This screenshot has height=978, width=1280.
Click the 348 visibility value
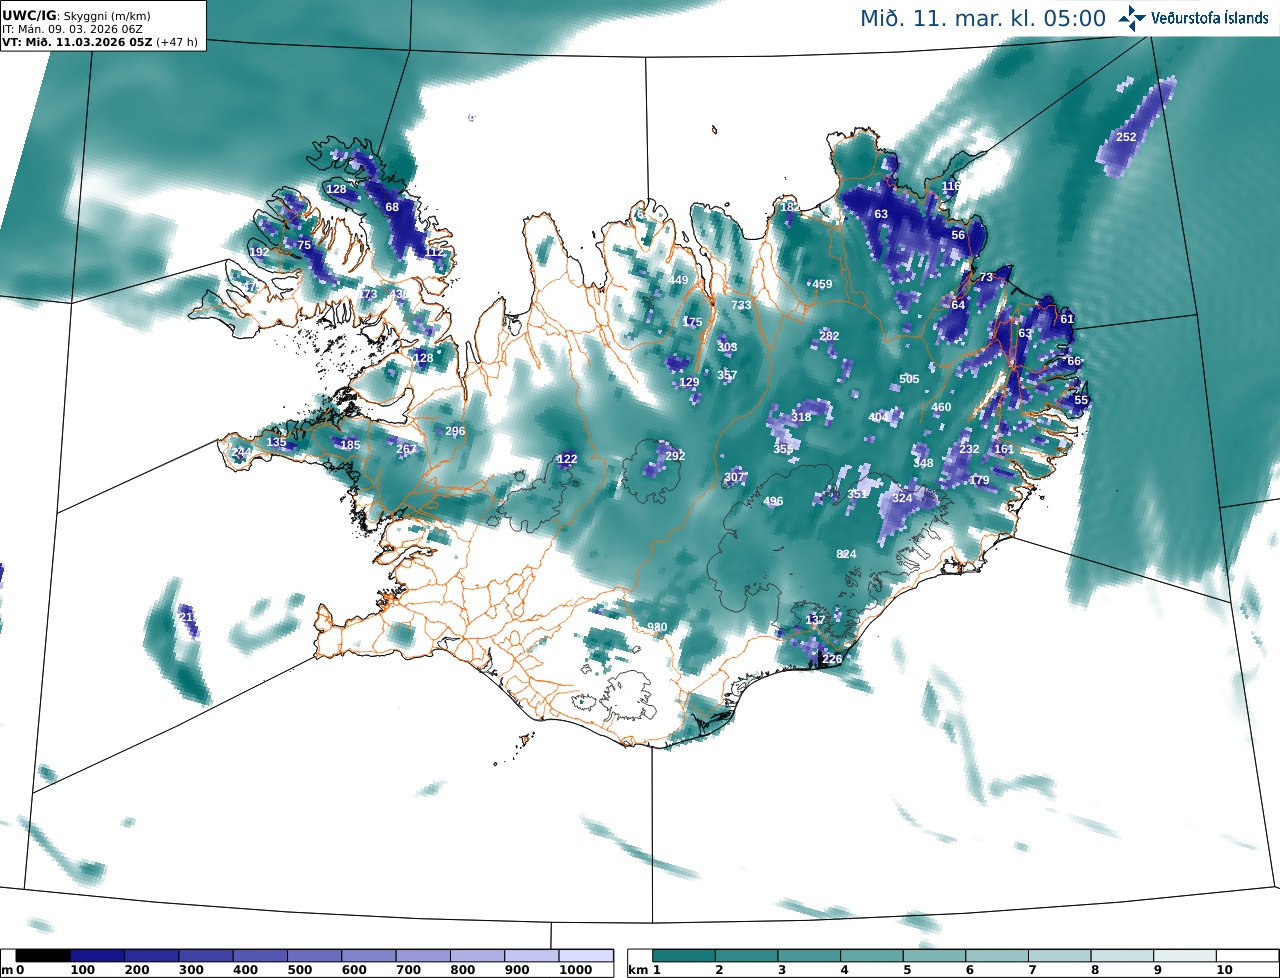[x=923, y=463]
